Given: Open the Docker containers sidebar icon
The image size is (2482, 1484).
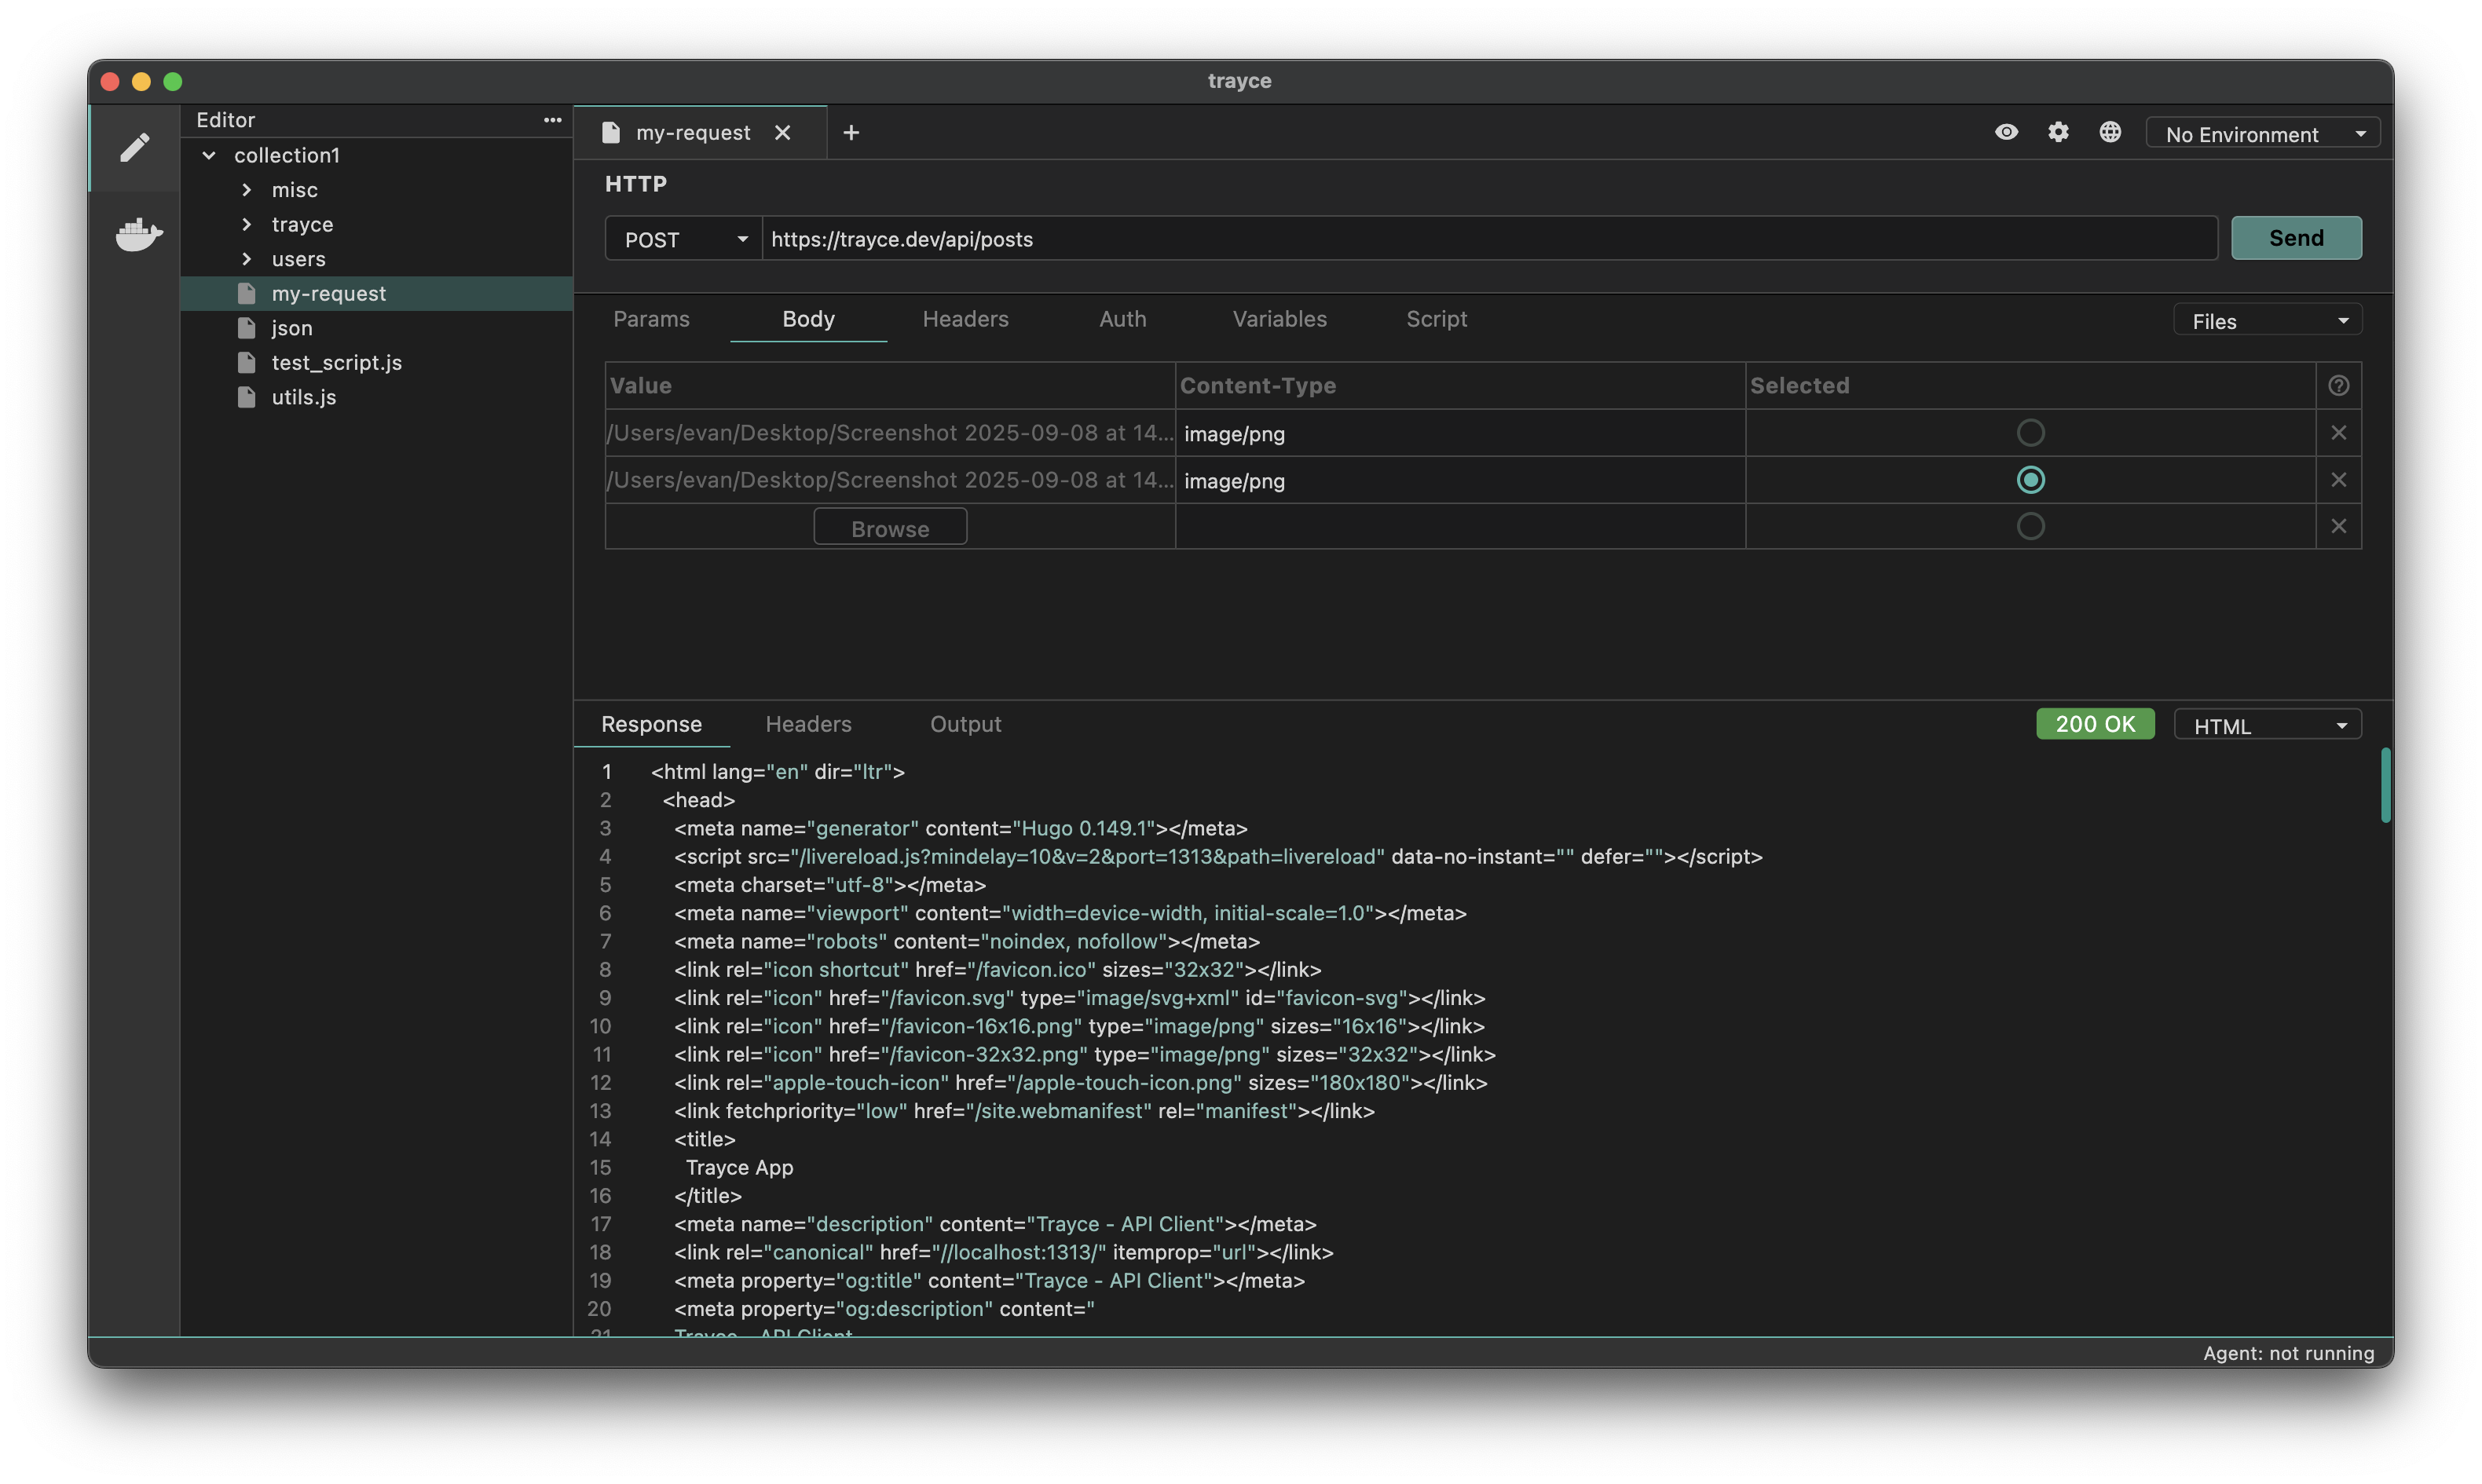Looking at the screenshot, I should pyautogui.click(x=138, y=234).
